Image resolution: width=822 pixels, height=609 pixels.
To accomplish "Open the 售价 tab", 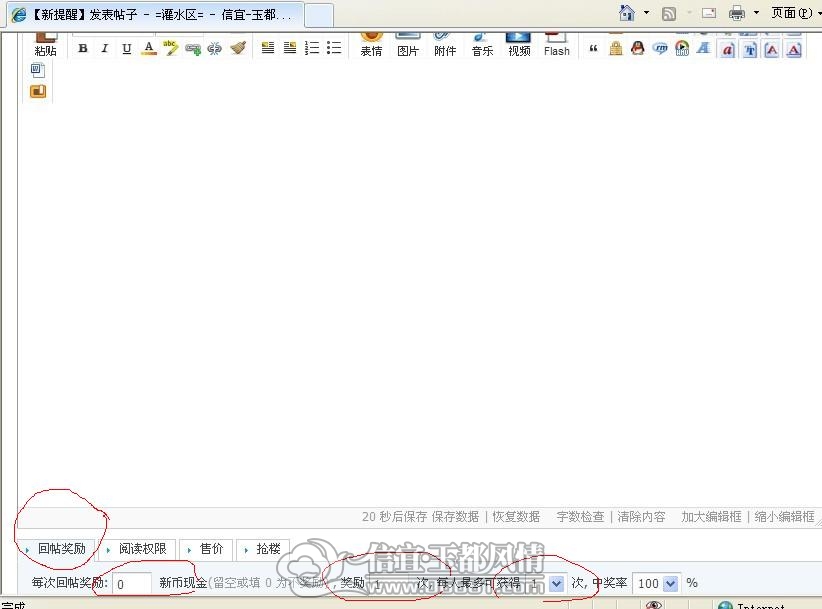I will tap(206, 549).
